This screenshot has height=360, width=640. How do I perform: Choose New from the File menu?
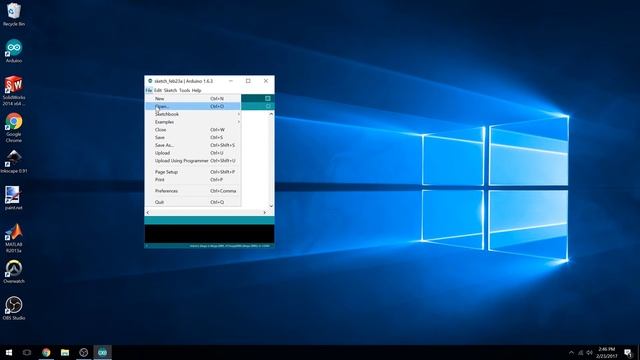coord(193,98)
